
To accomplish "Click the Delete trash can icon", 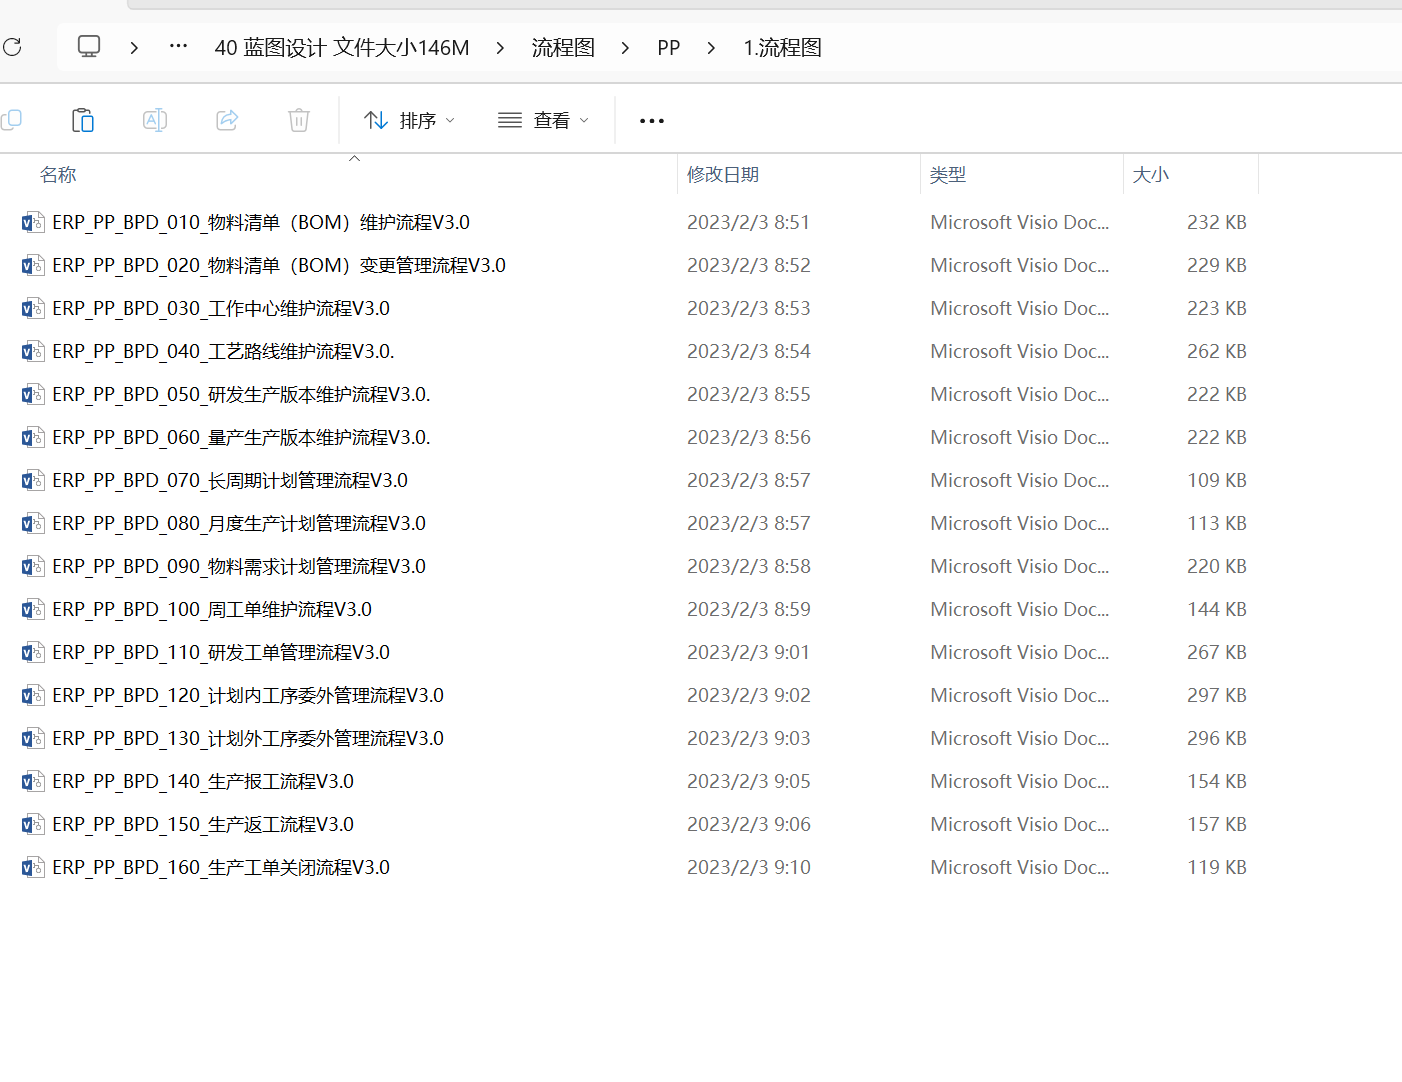I will (x=299, y=120).
